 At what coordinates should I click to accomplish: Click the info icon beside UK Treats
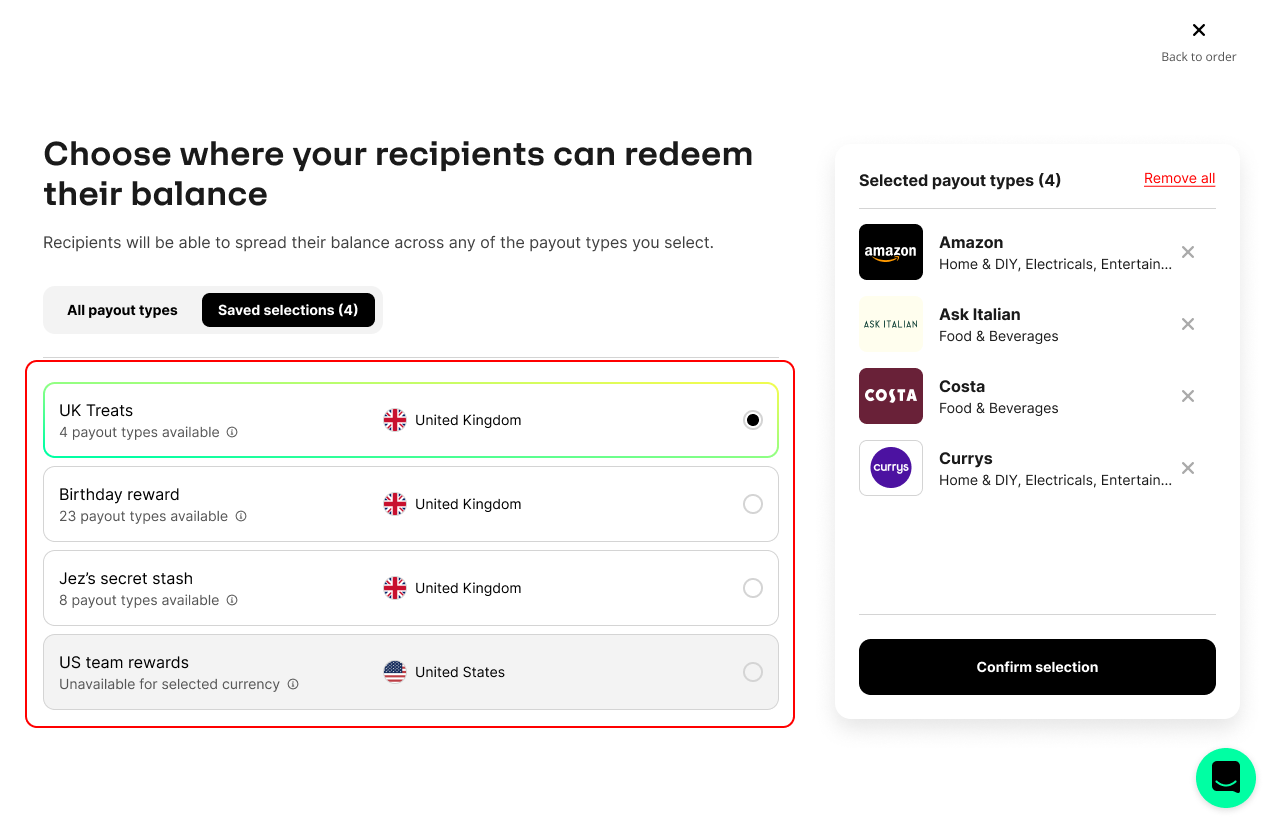[232, 433]
